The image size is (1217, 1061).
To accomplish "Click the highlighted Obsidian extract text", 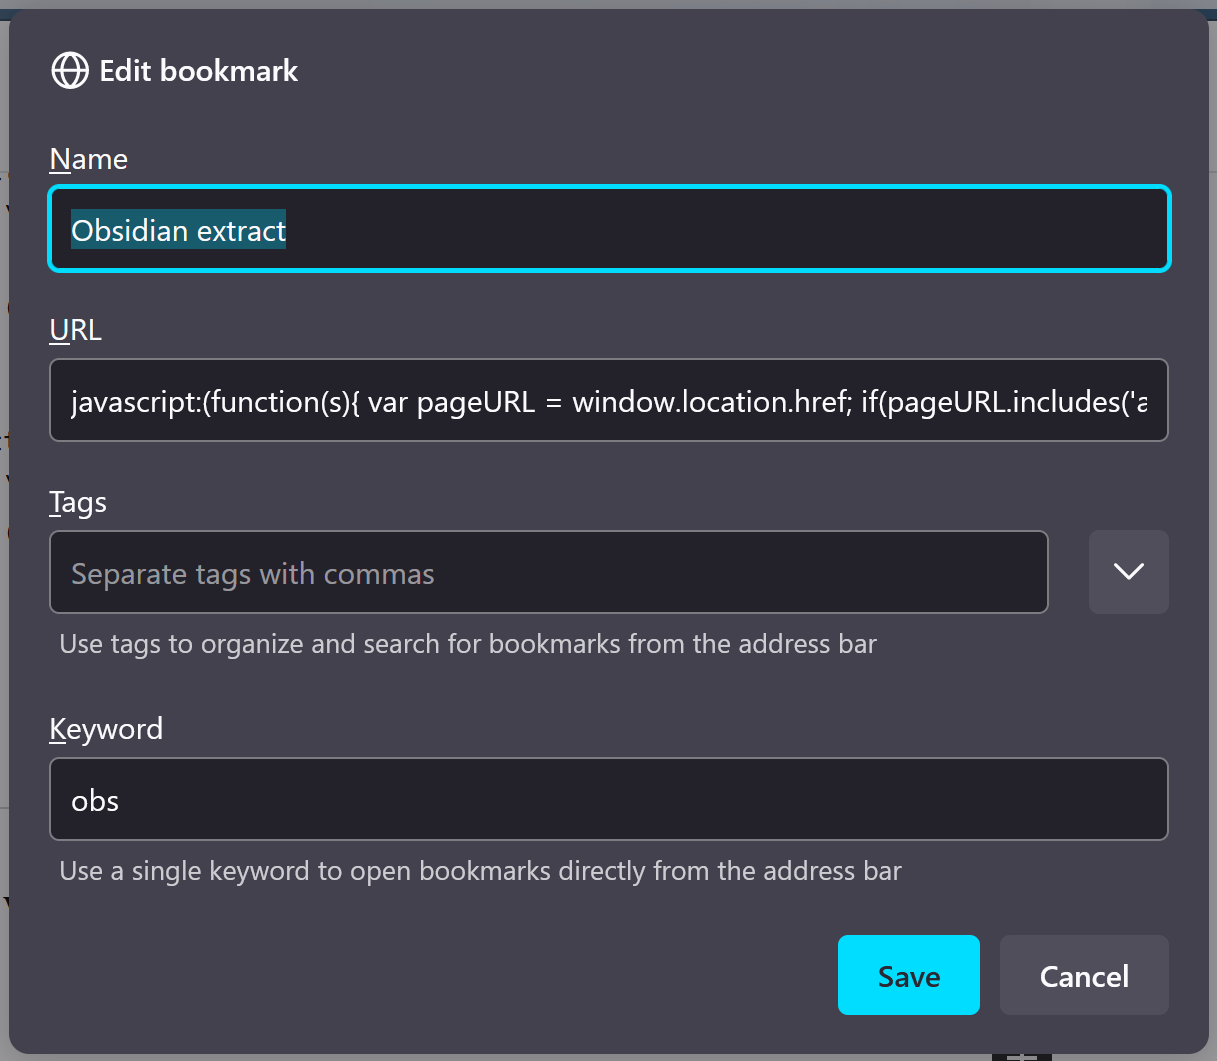I will [178, 231].
